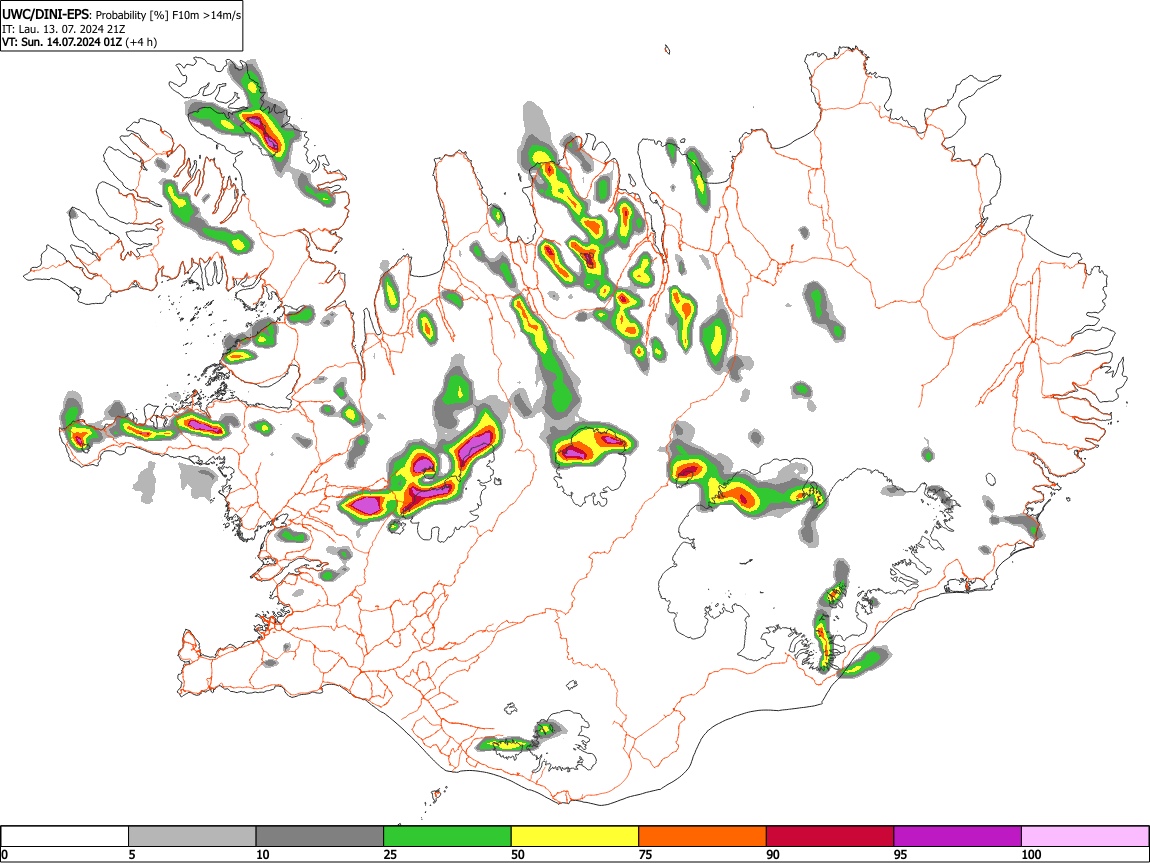This screenshot has width=1150, height=863.
Task: Click the UWC/DINI-EPS title text
Action: tap(45, 15)
